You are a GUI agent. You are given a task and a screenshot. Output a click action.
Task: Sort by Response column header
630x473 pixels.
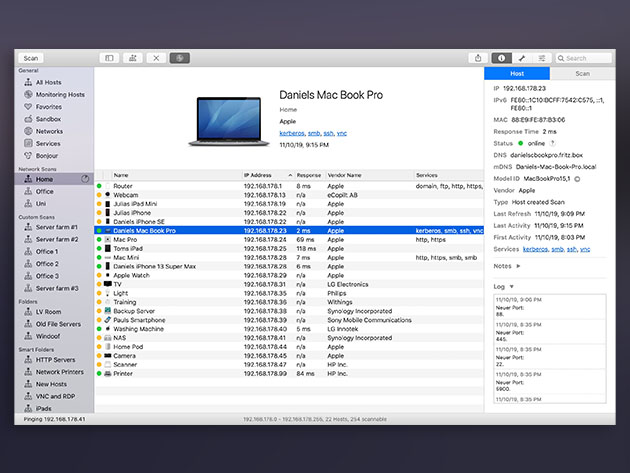(309, 175)
